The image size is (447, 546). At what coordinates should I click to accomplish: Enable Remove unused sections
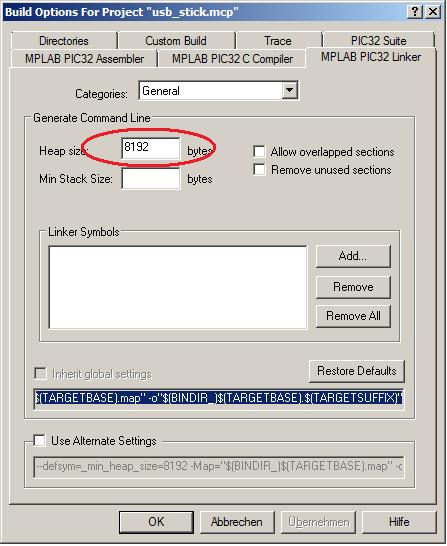point(259,170)
